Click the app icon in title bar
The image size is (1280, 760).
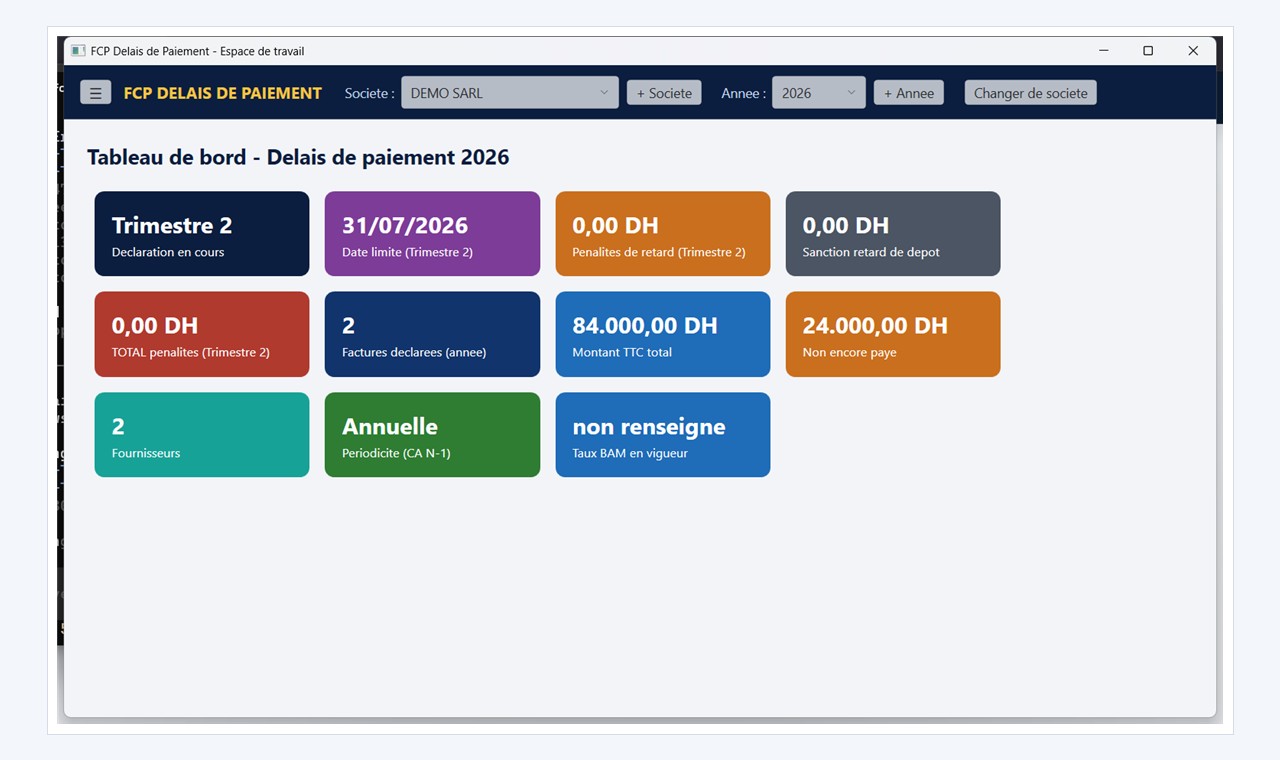pos(78,51)
